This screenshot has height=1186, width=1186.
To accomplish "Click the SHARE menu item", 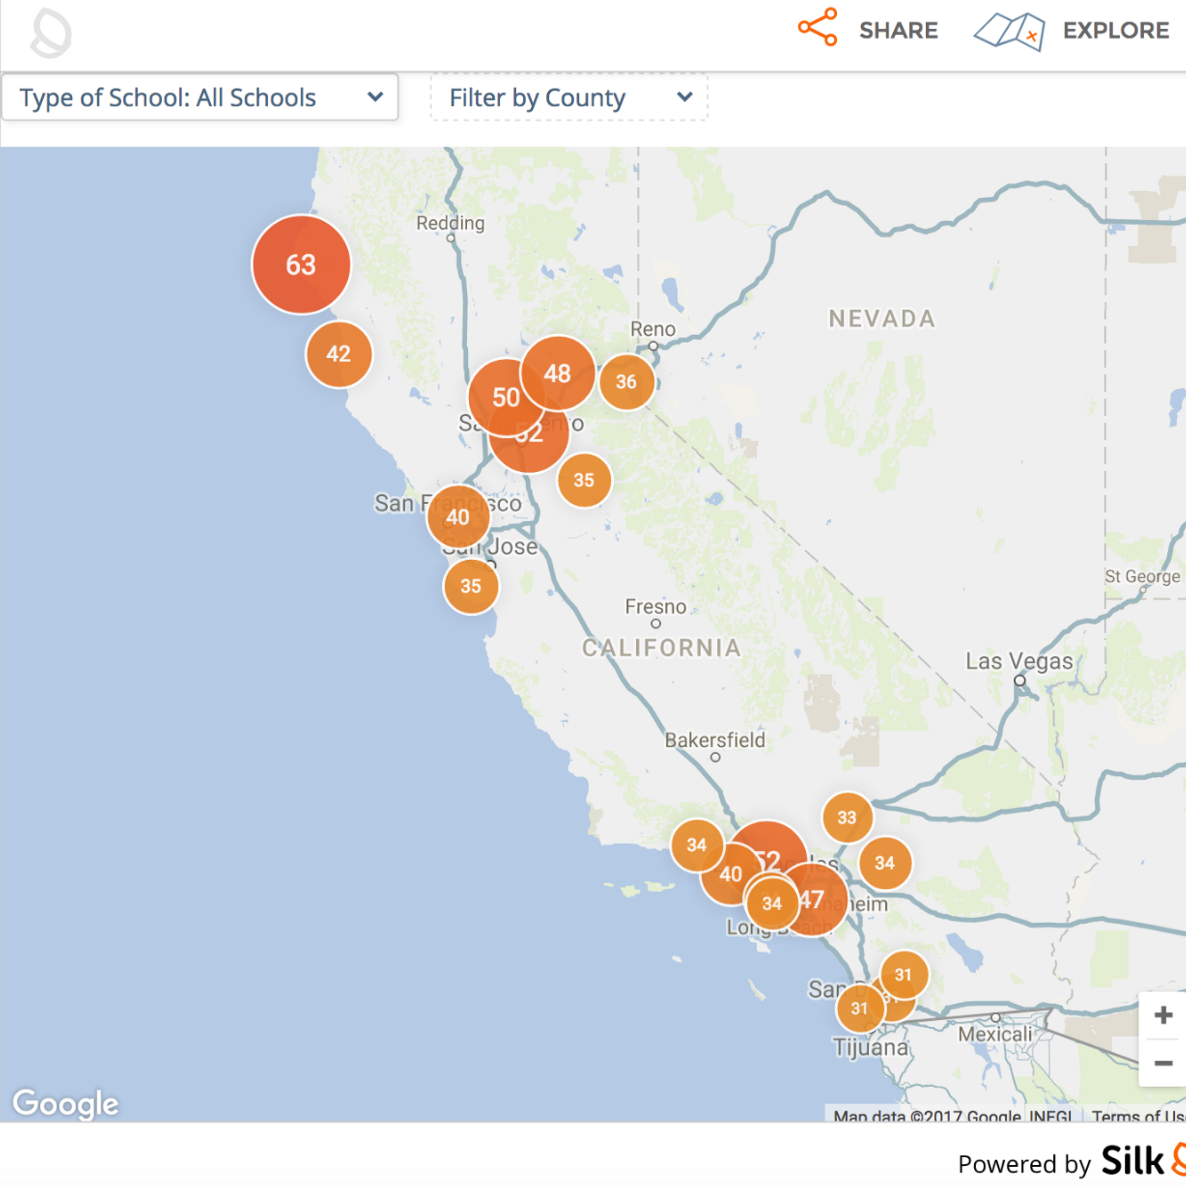I will pos(897,30).
